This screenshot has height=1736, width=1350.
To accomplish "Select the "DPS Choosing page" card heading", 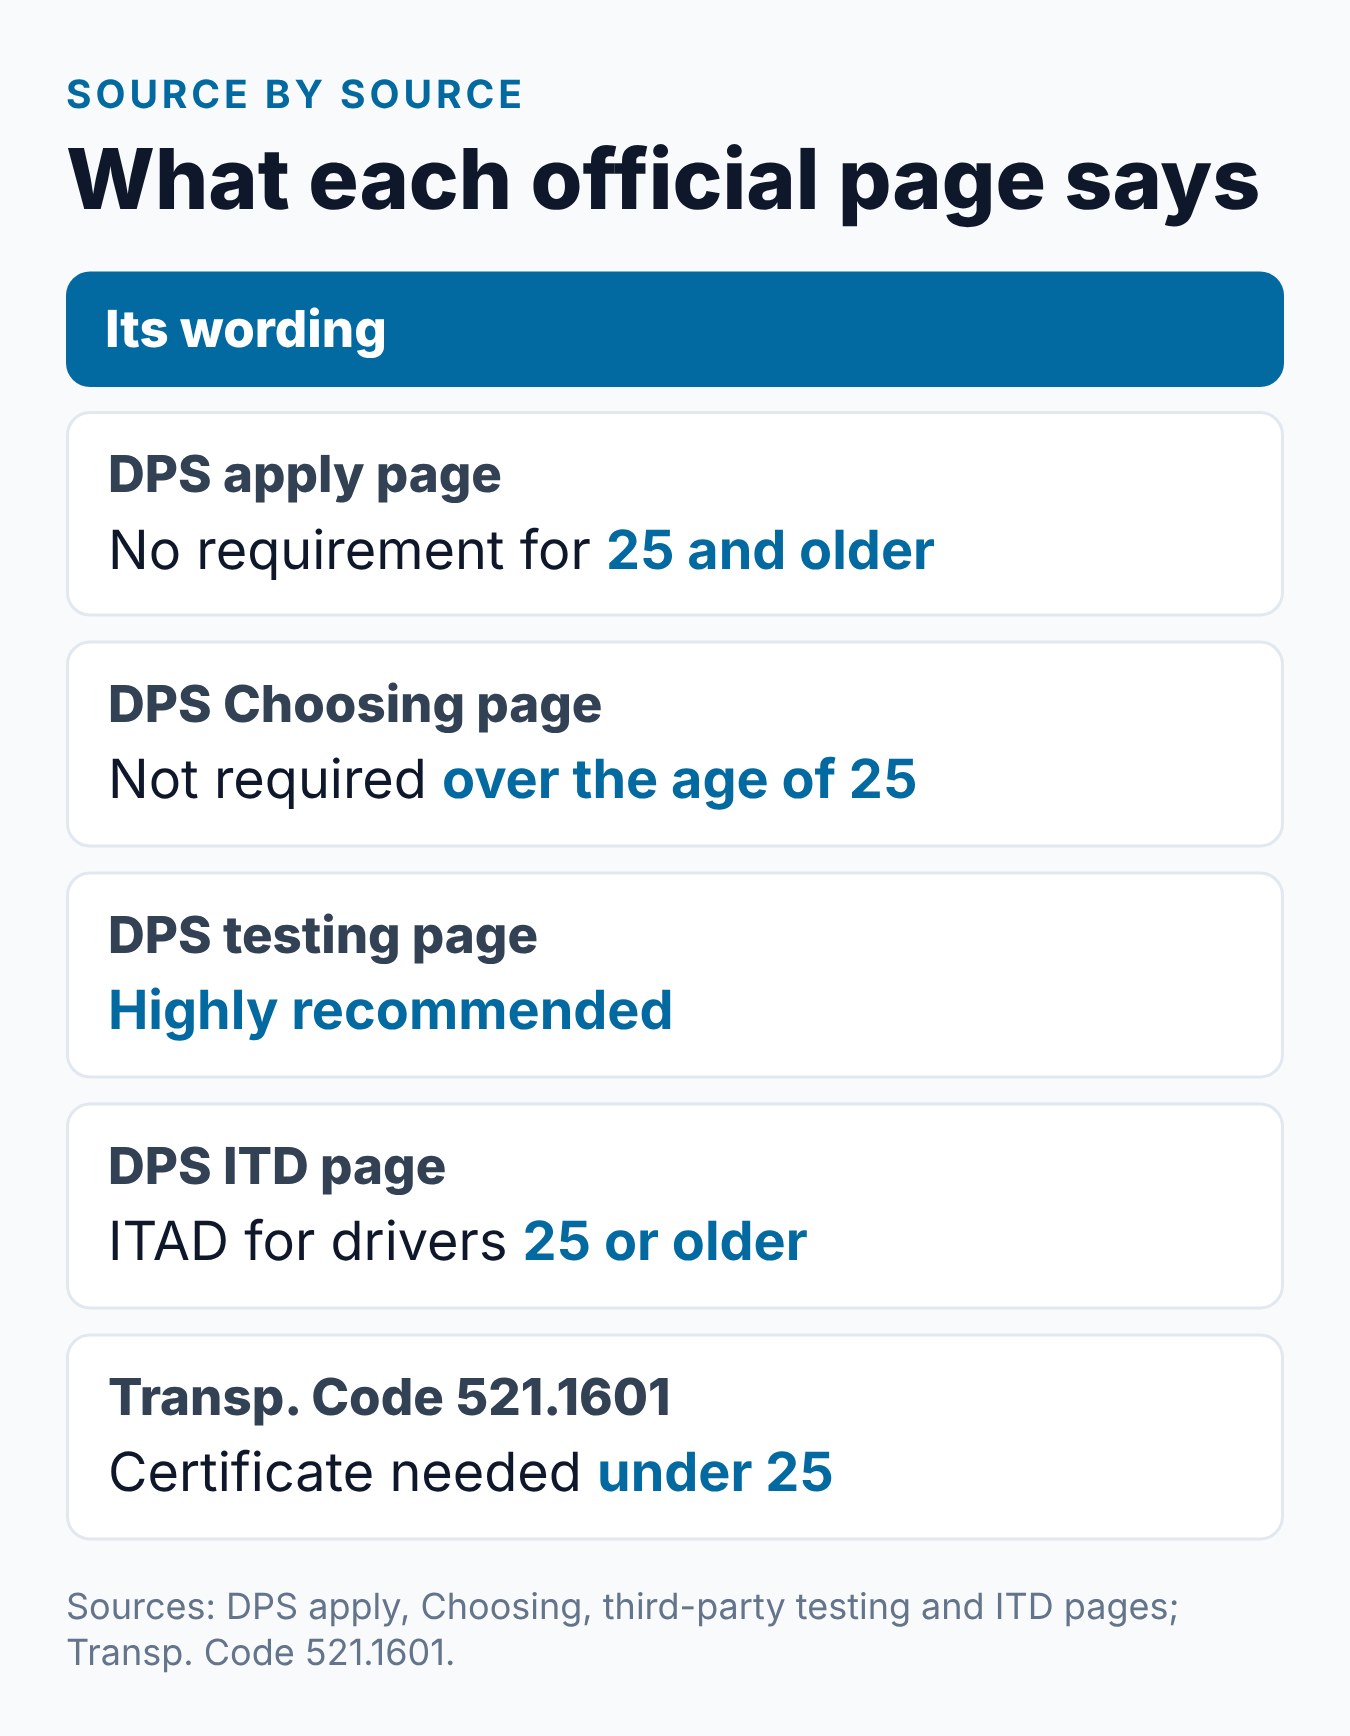I will click(x=355, y=705).
